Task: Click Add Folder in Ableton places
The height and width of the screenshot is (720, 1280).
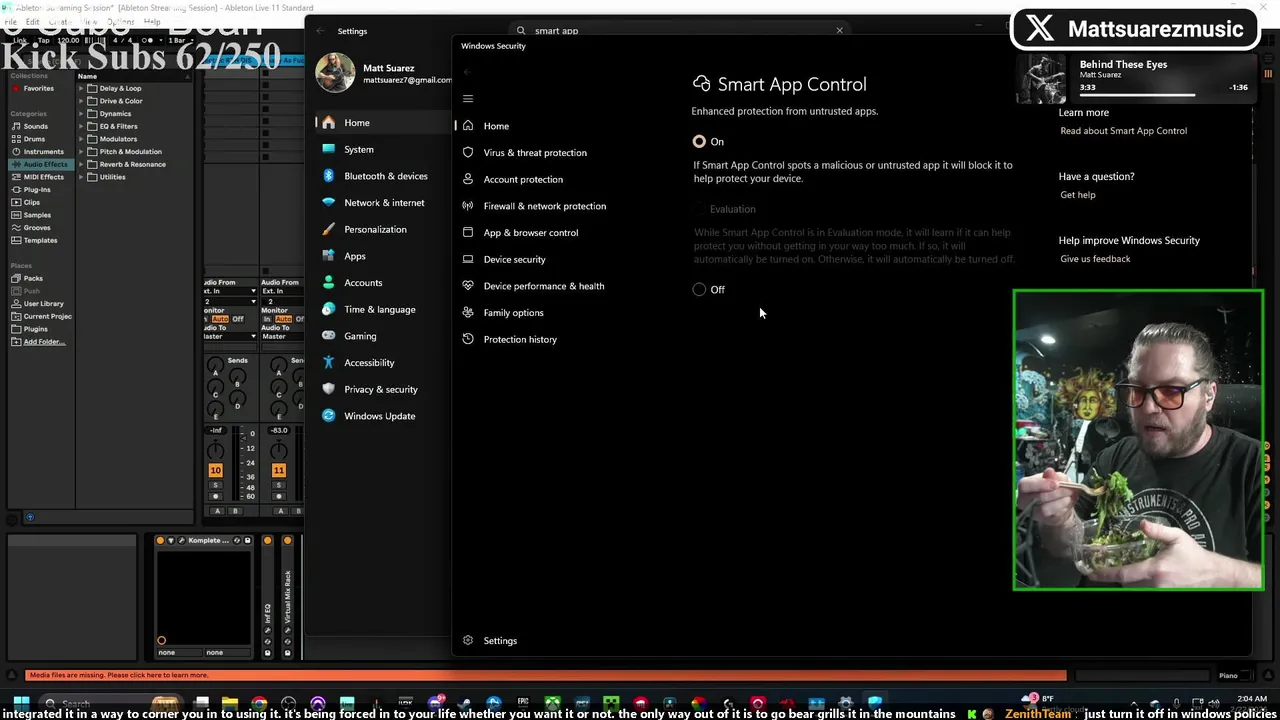Action: pyautogui.click(x=38, y=342)
